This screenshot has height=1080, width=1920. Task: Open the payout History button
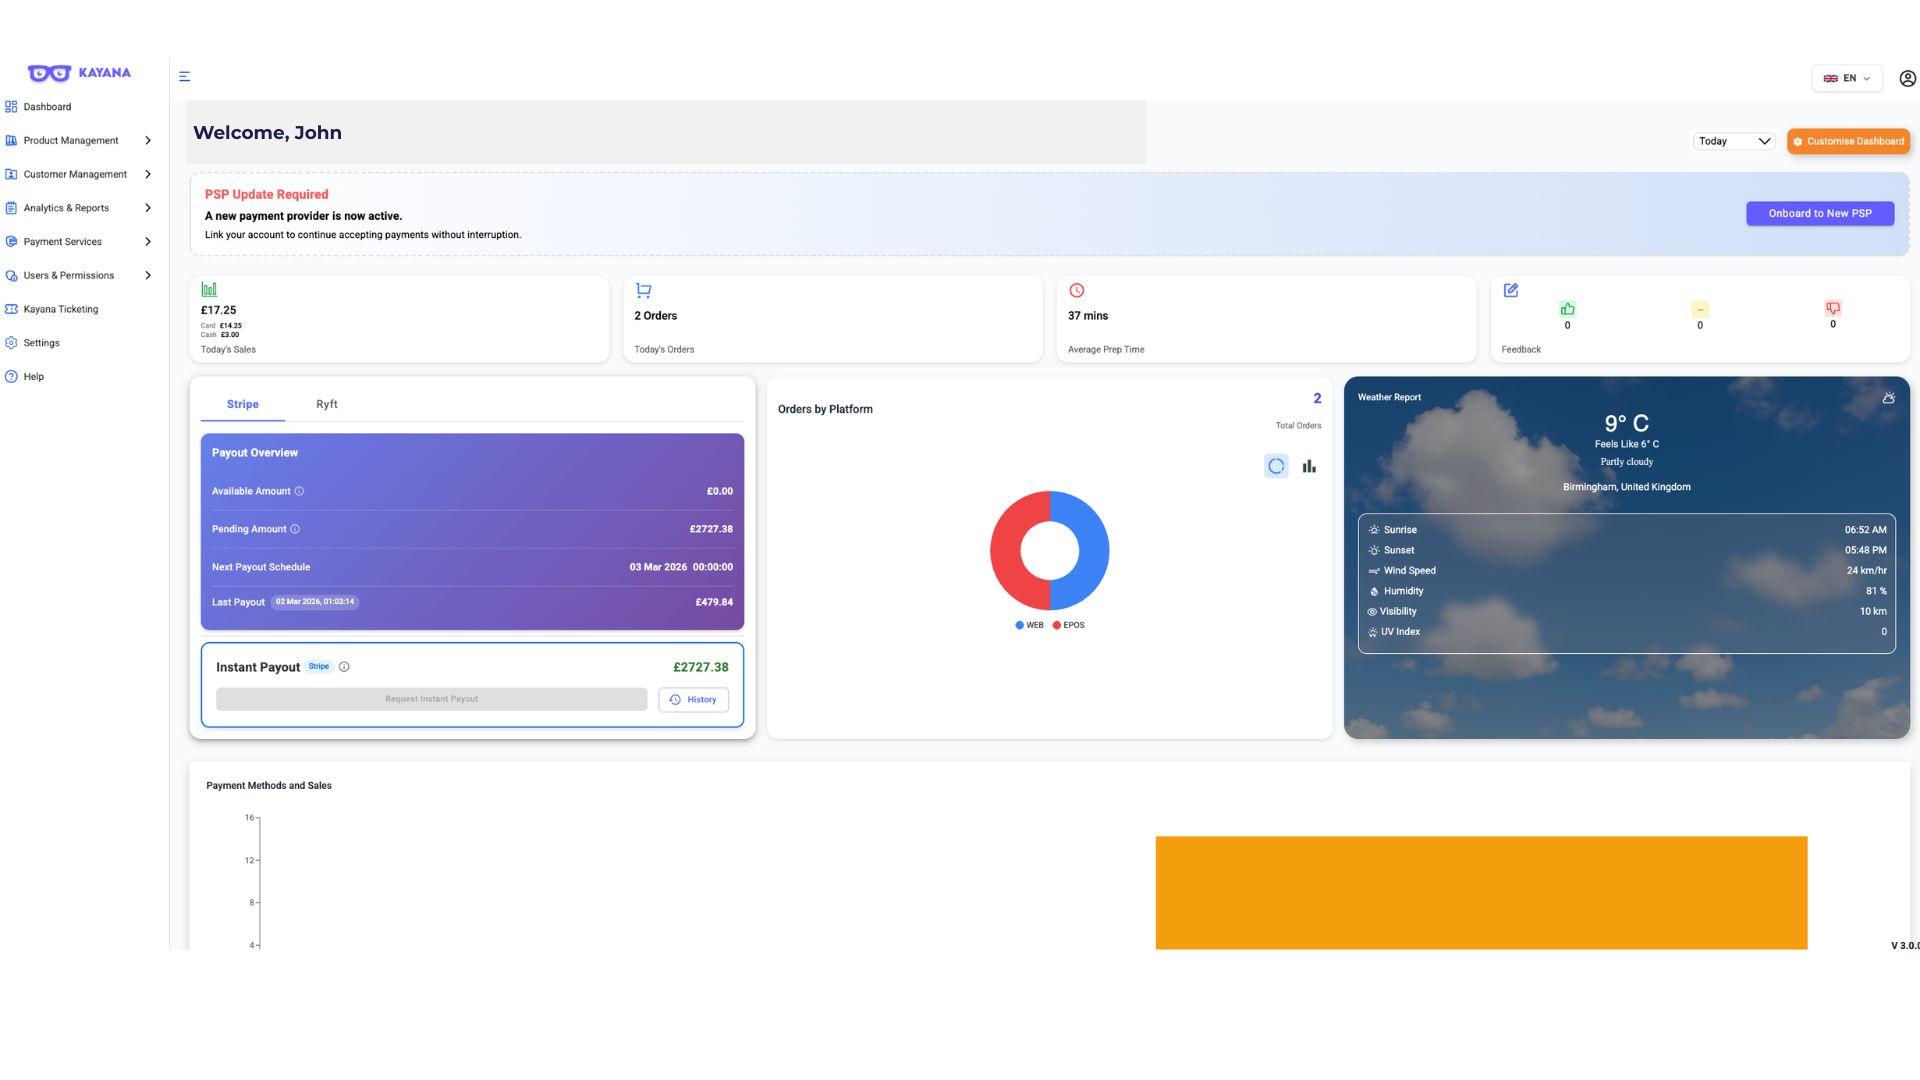[x=693, y=700]
